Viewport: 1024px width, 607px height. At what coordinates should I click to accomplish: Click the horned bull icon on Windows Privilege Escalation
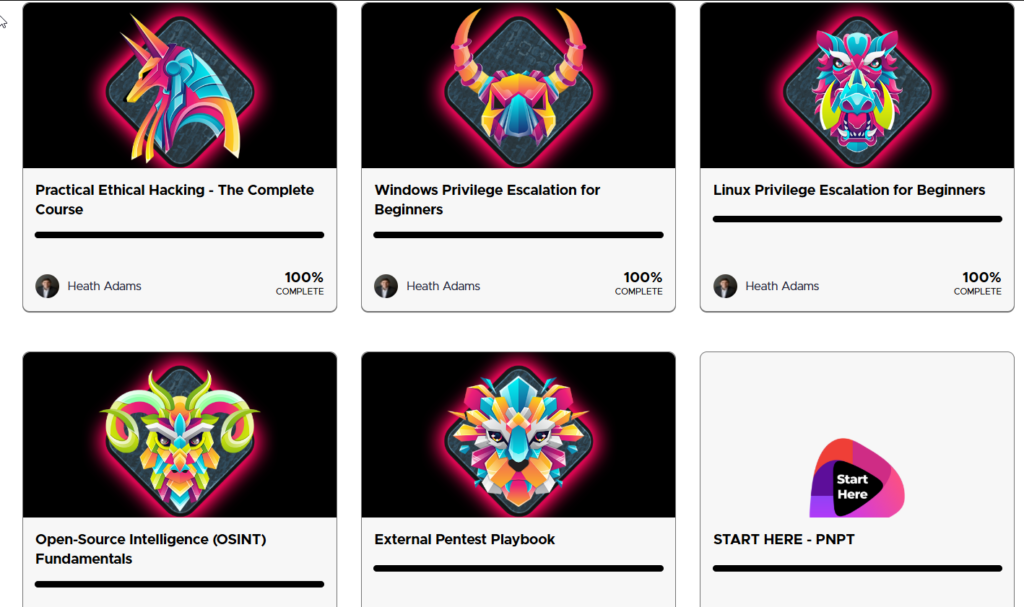tap(518, 88)
